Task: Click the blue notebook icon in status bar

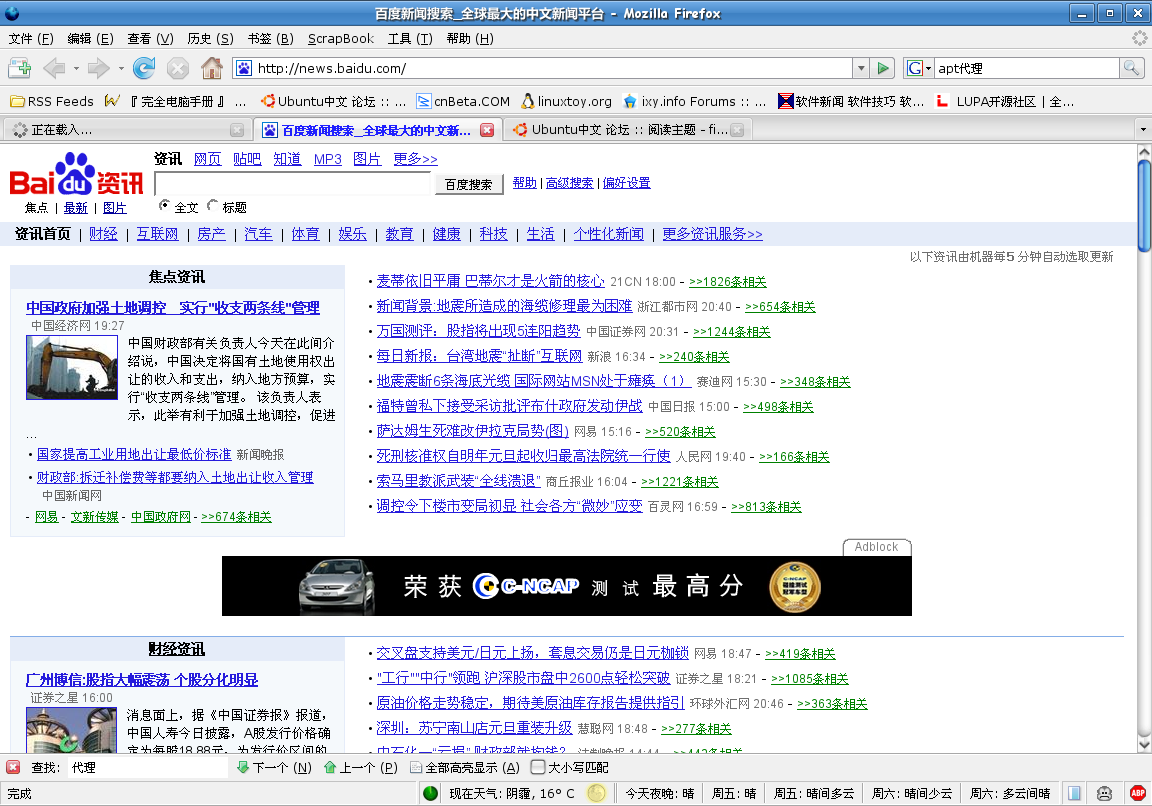Action: [x=1073, y=794]
